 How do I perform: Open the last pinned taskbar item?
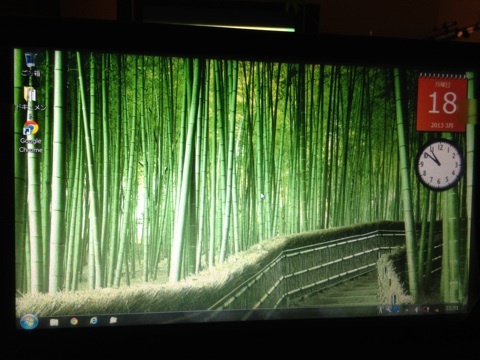(113, 320)
